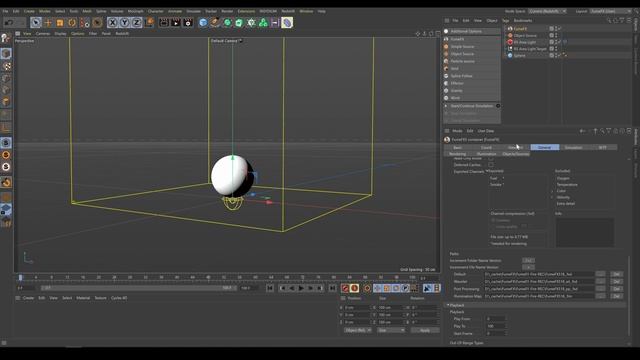Switch to the Illumination tab
Screen dimensions: 640x360
(487, 154)
